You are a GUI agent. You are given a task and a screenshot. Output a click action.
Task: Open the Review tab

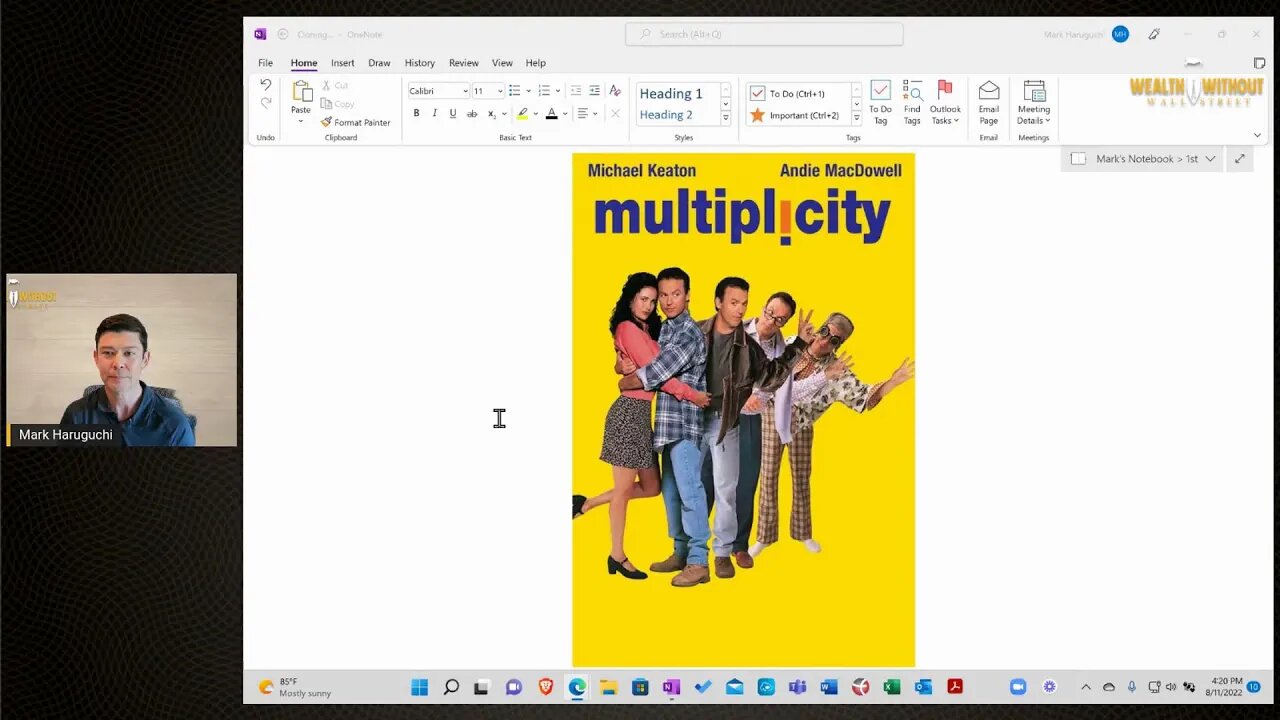(463, 63)
